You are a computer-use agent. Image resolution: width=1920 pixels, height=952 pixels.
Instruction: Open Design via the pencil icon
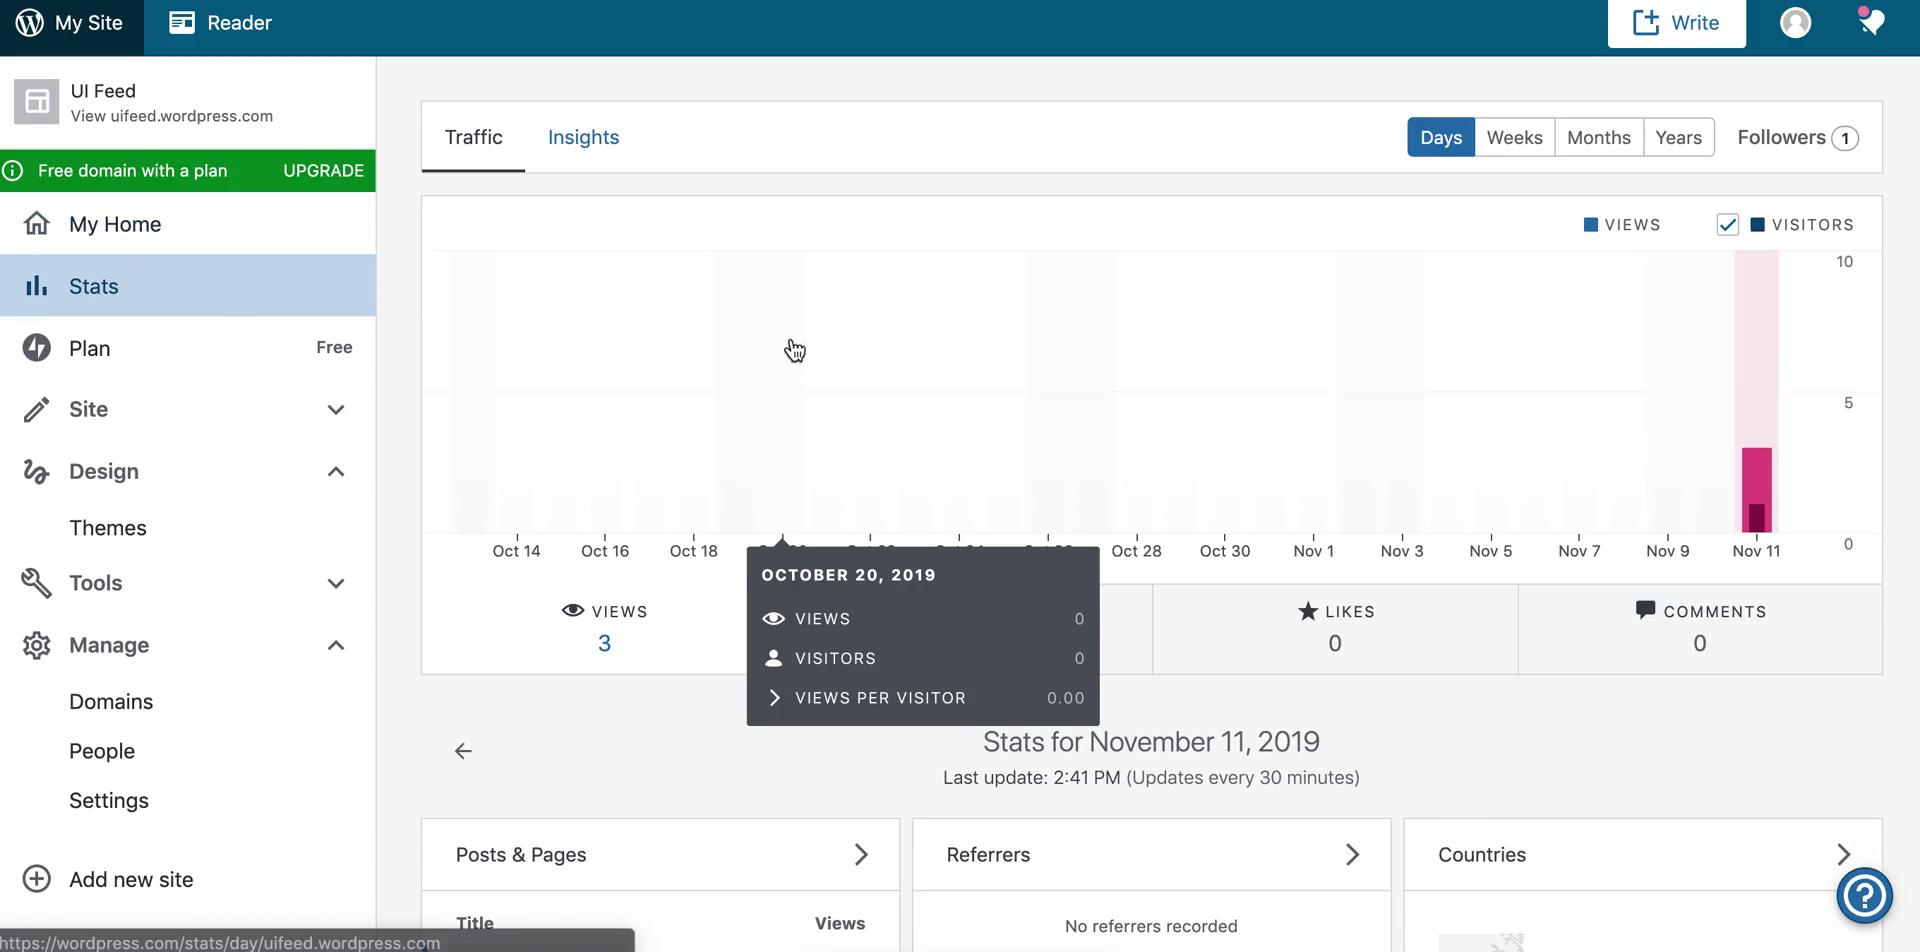pyautogui.click(x=36, y=470)
